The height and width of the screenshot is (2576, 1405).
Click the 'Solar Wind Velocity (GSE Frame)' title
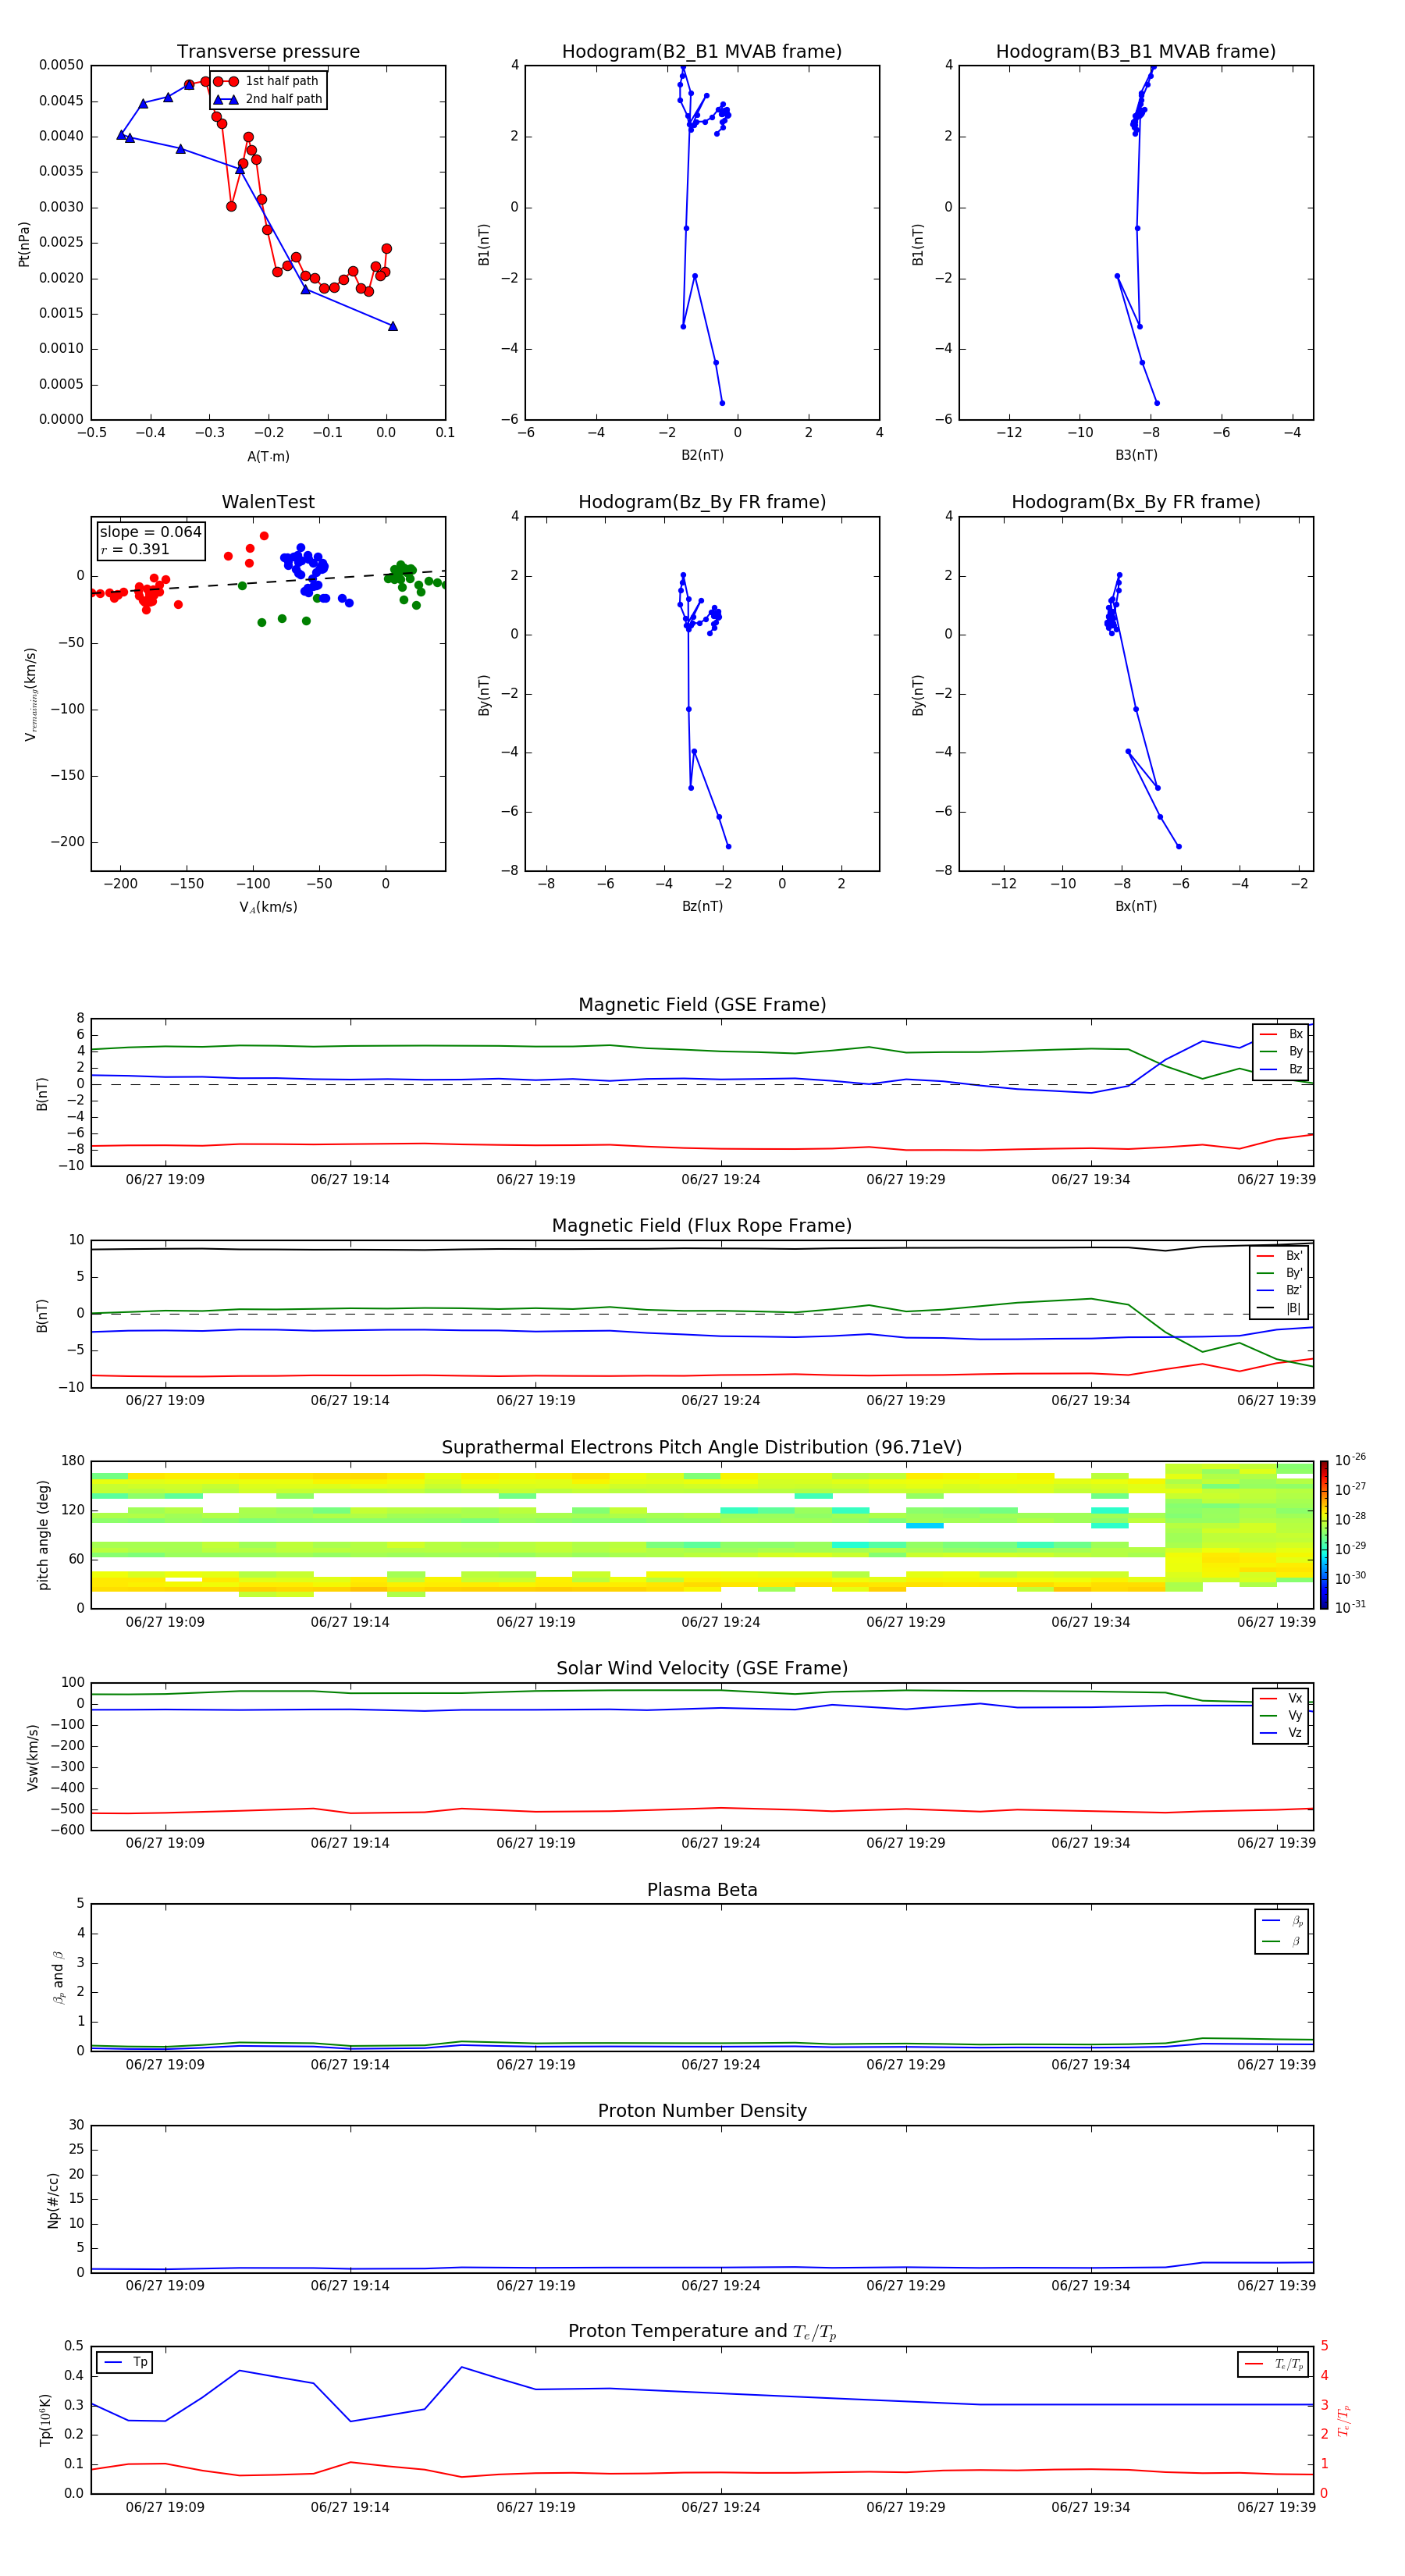point(702,1669)
